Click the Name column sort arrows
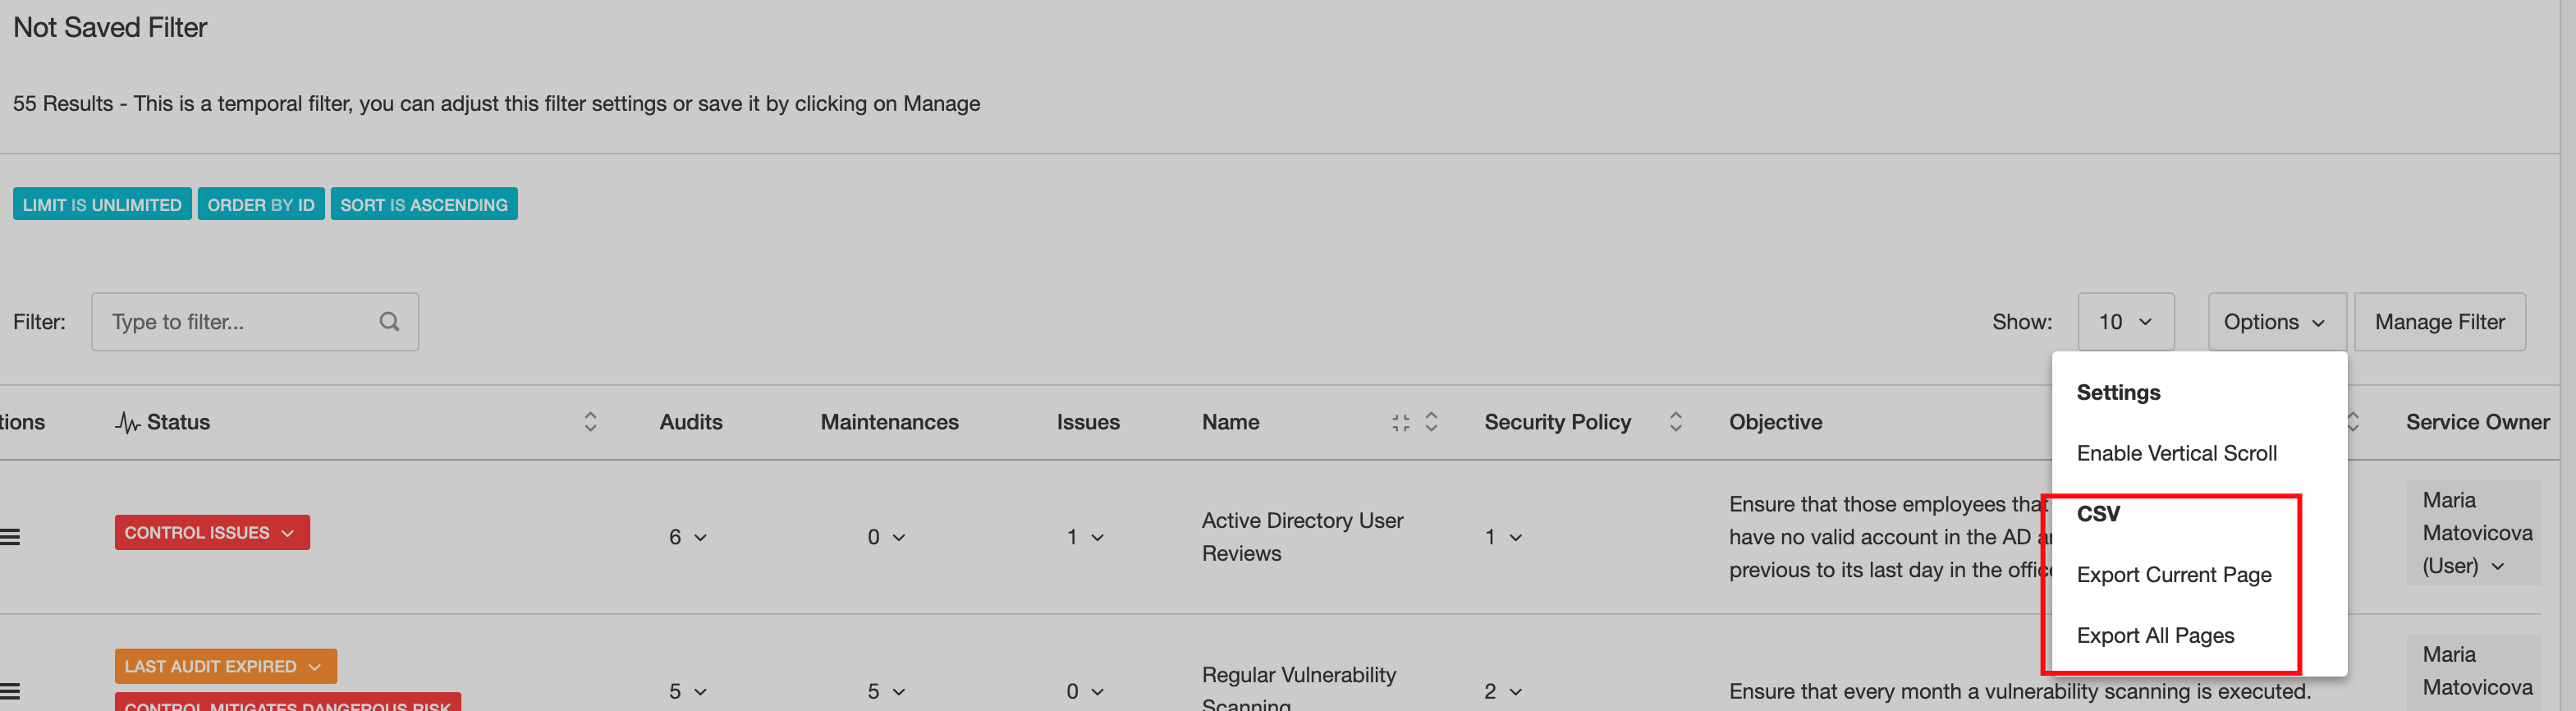Screen dimensions: 2576x711 point(1431,422)
